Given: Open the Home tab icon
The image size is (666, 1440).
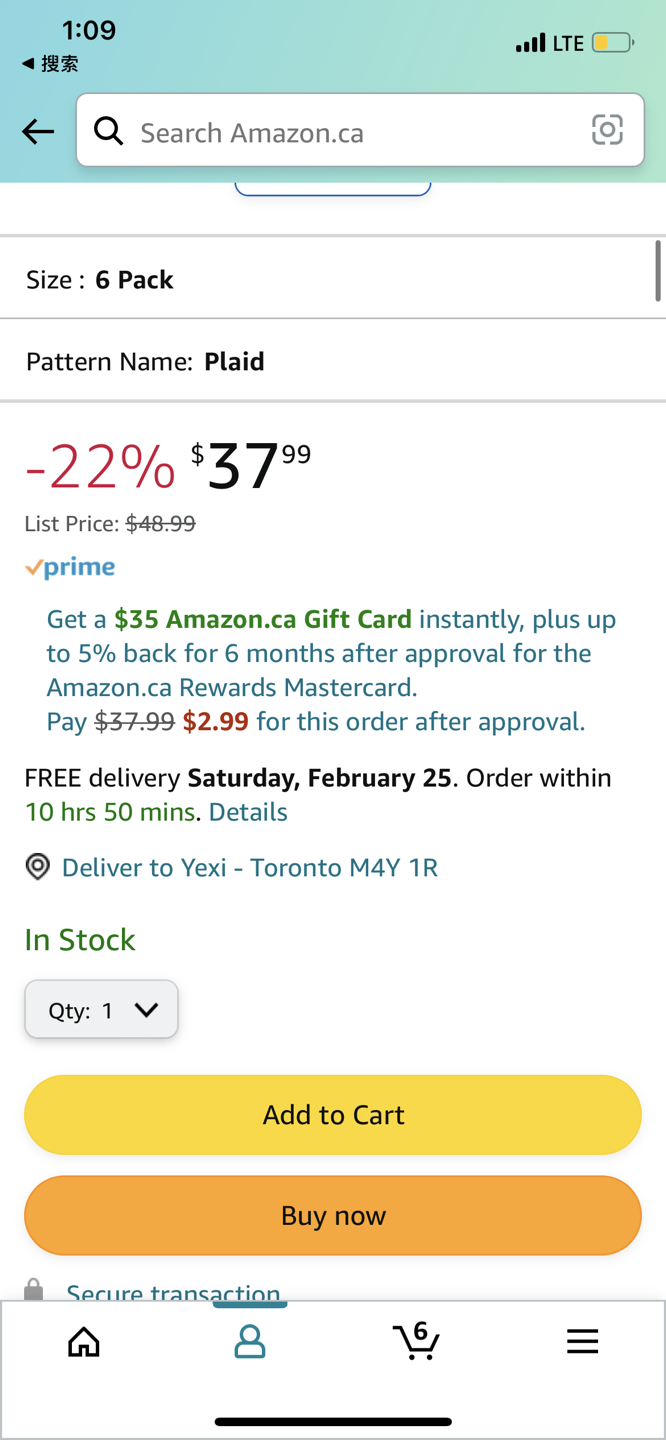Looking at the screenshot, I should click(84, 1341).
